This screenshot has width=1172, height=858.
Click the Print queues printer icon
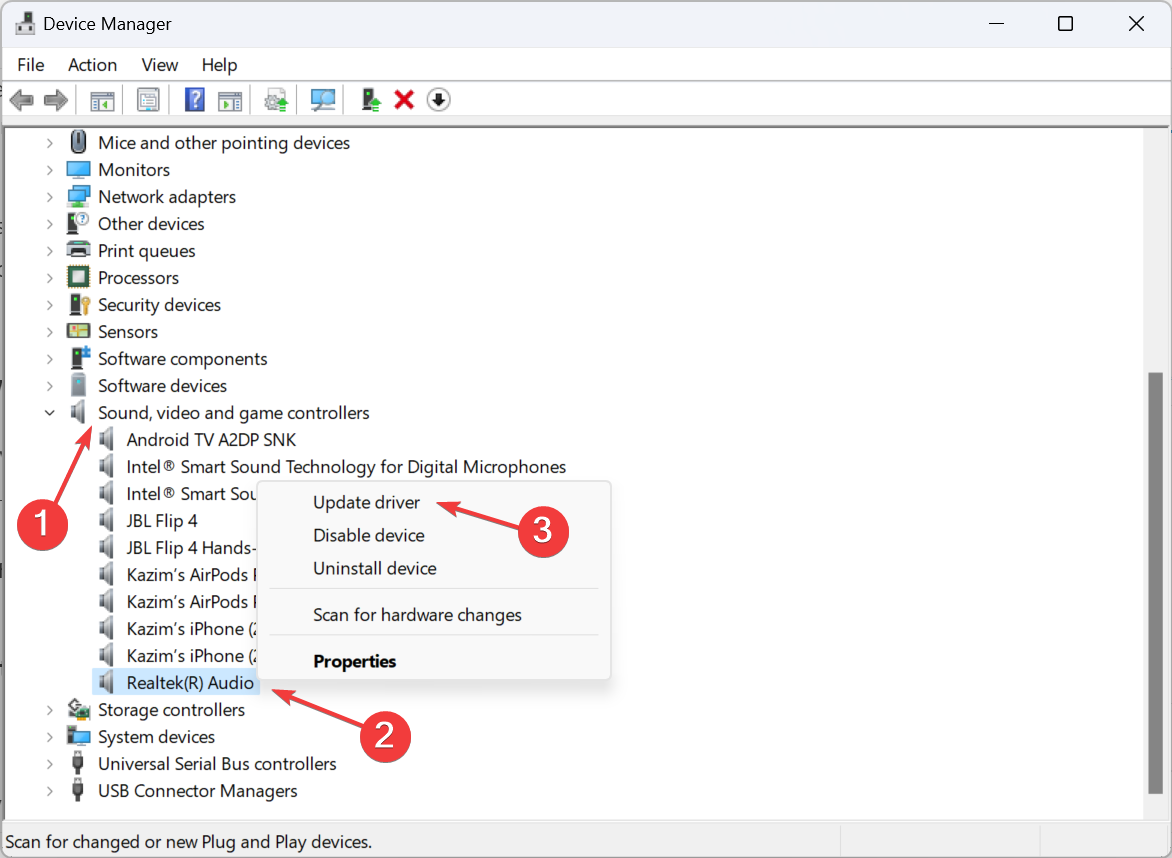pyautogui.click(x=78, y=250)
